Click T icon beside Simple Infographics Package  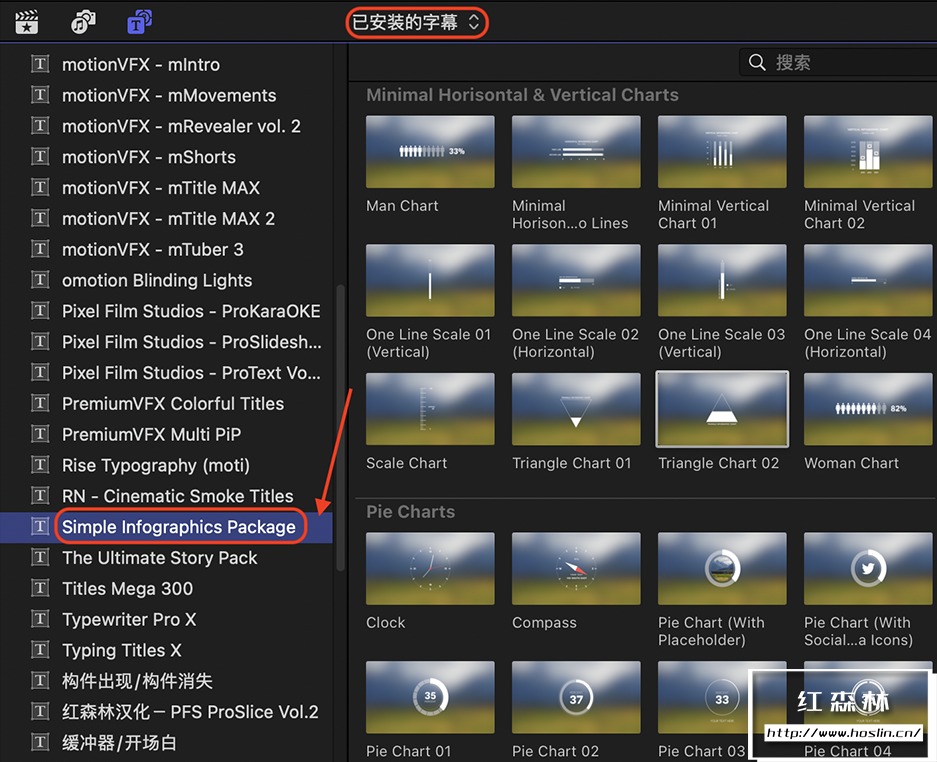coord(40,527)
